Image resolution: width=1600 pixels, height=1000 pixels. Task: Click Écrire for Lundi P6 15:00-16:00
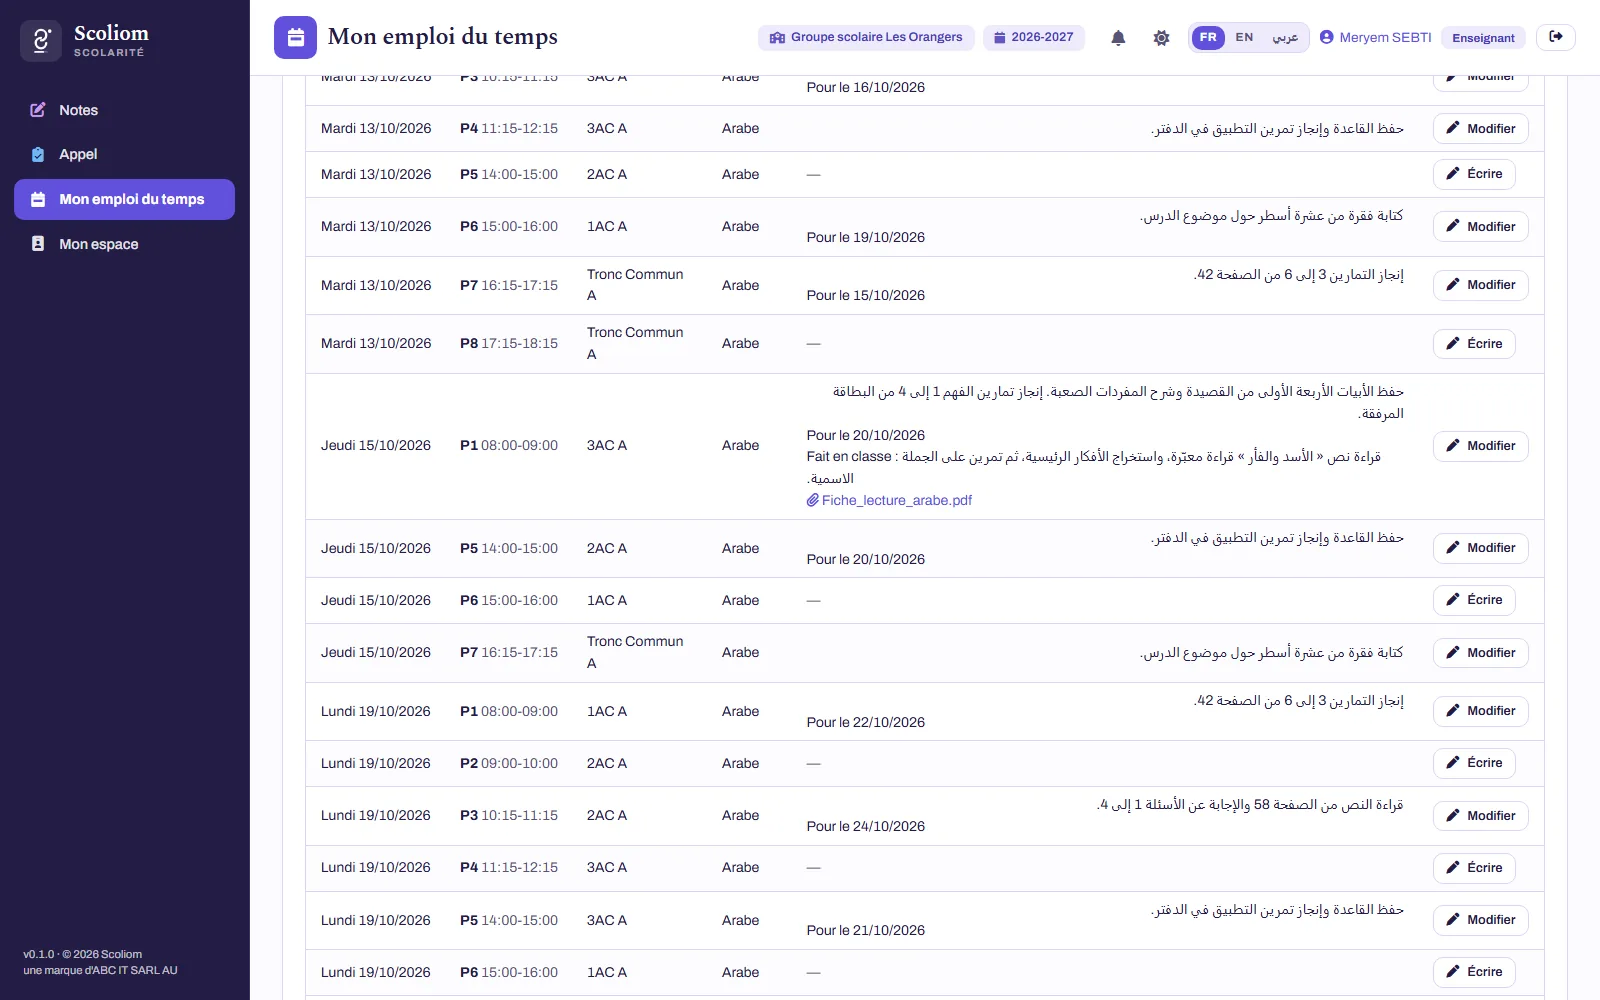click(1474, 972)
